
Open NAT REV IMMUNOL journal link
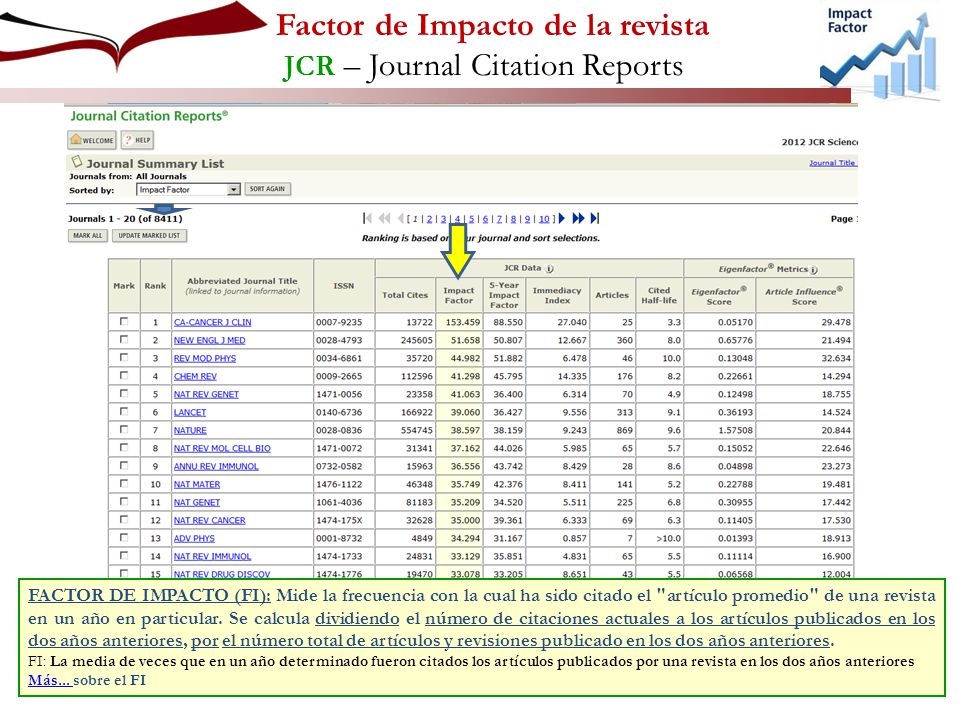click(x=212, y=557)
